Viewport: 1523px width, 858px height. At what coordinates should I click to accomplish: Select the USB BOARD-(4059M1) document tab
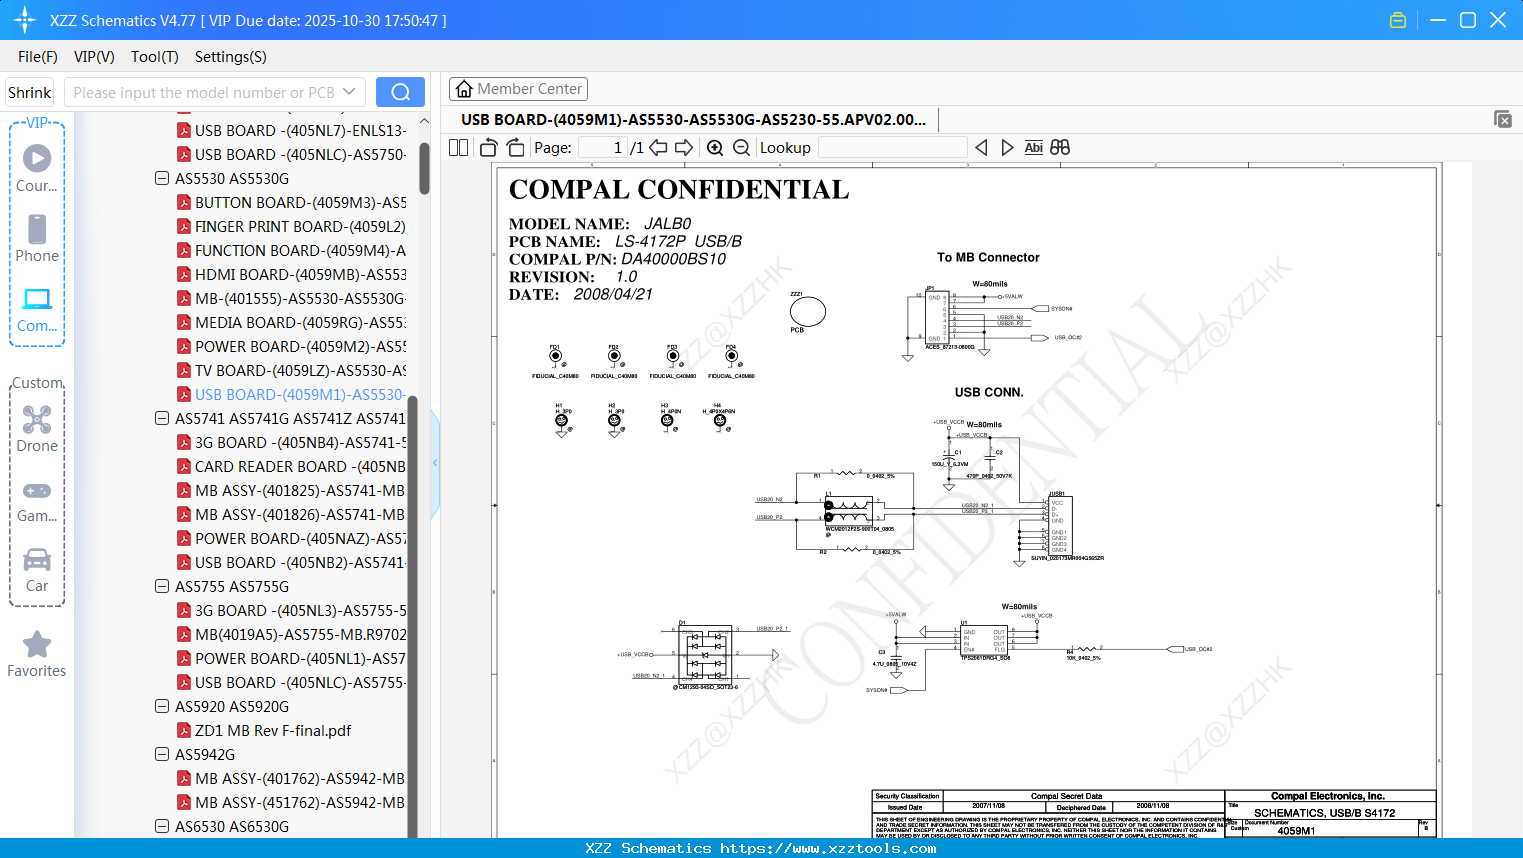[693, 120]
